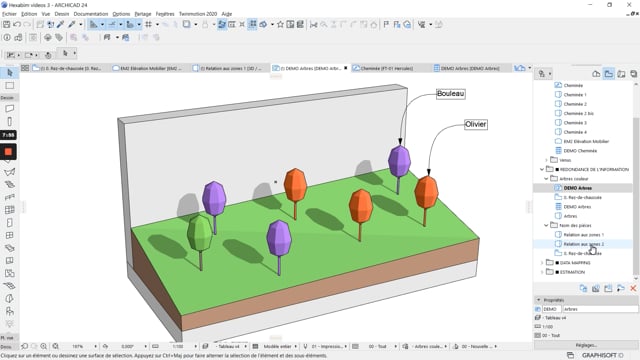Click the red delete X in the navigator
This screenshot has height=360, width=640.
[x=633, y=289]
